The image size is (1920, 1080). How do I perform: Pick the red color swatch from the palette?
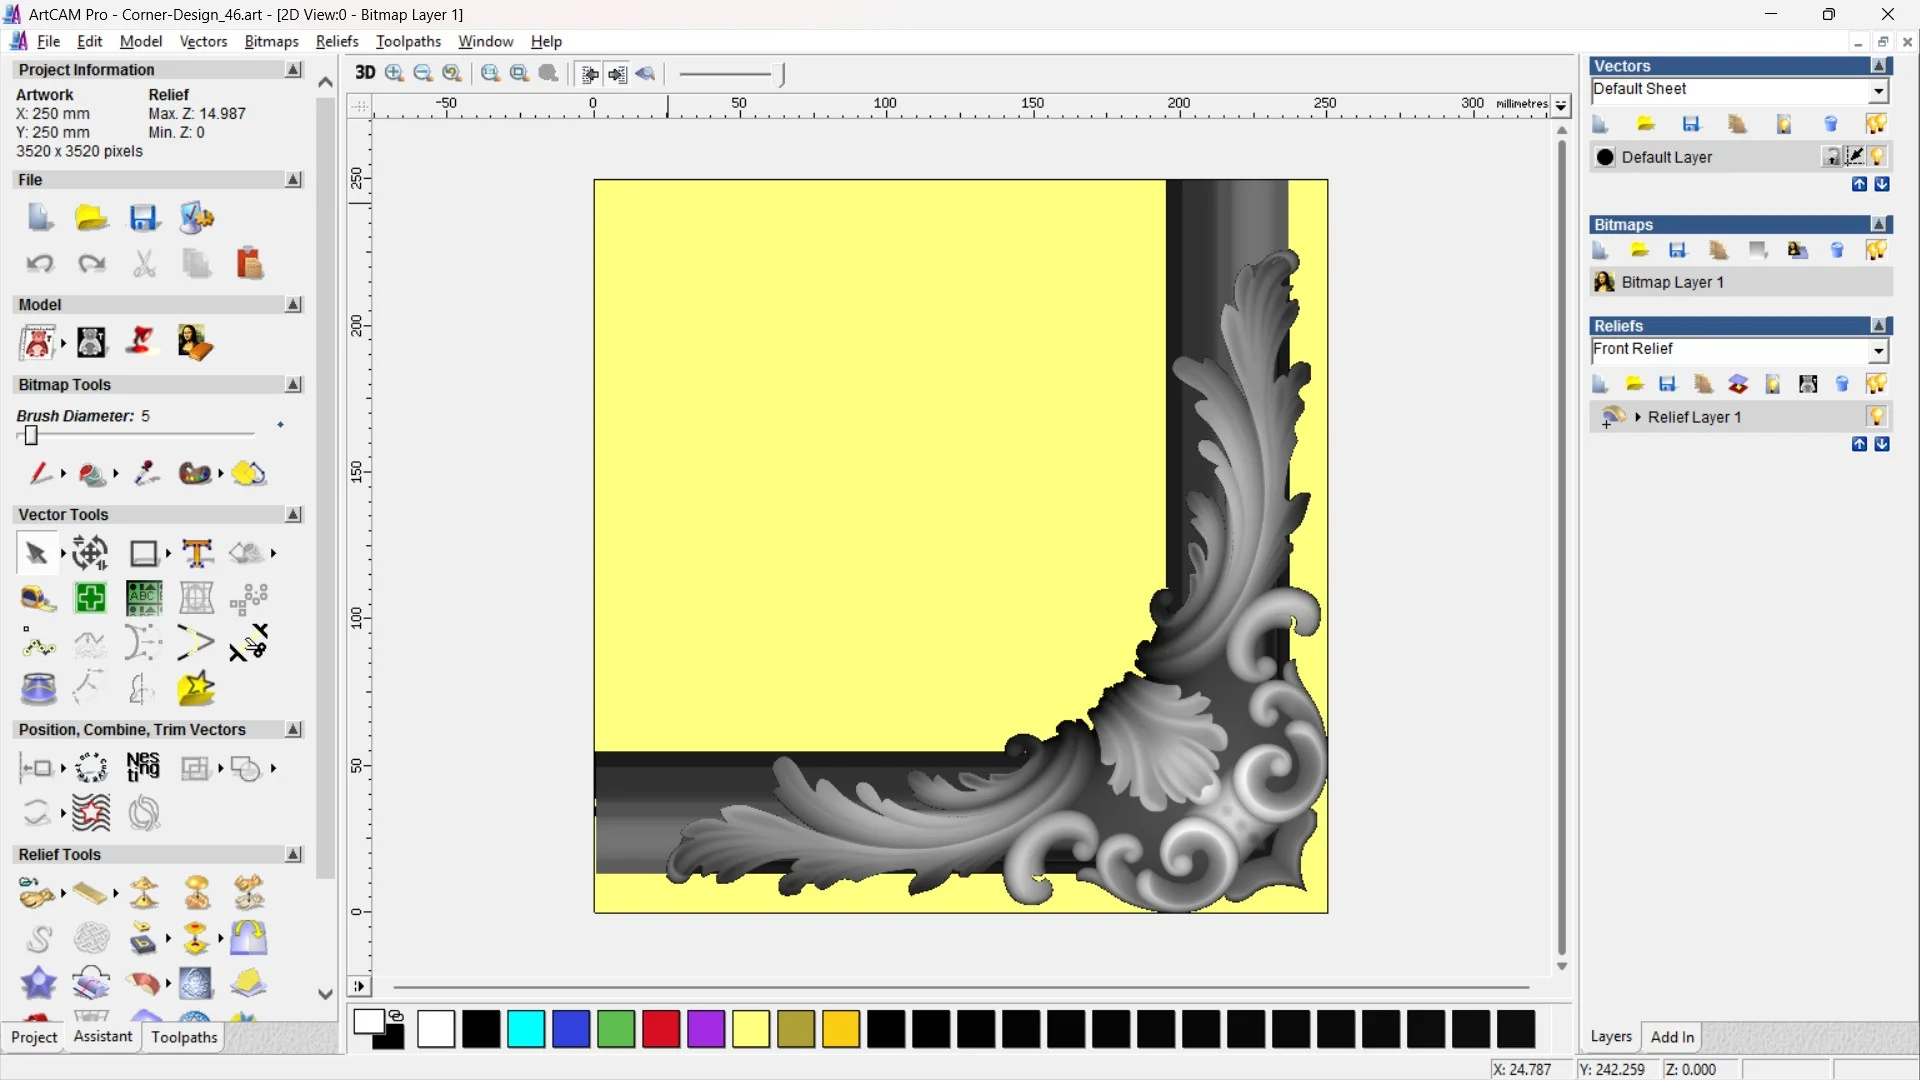(x=660, y=1029)
